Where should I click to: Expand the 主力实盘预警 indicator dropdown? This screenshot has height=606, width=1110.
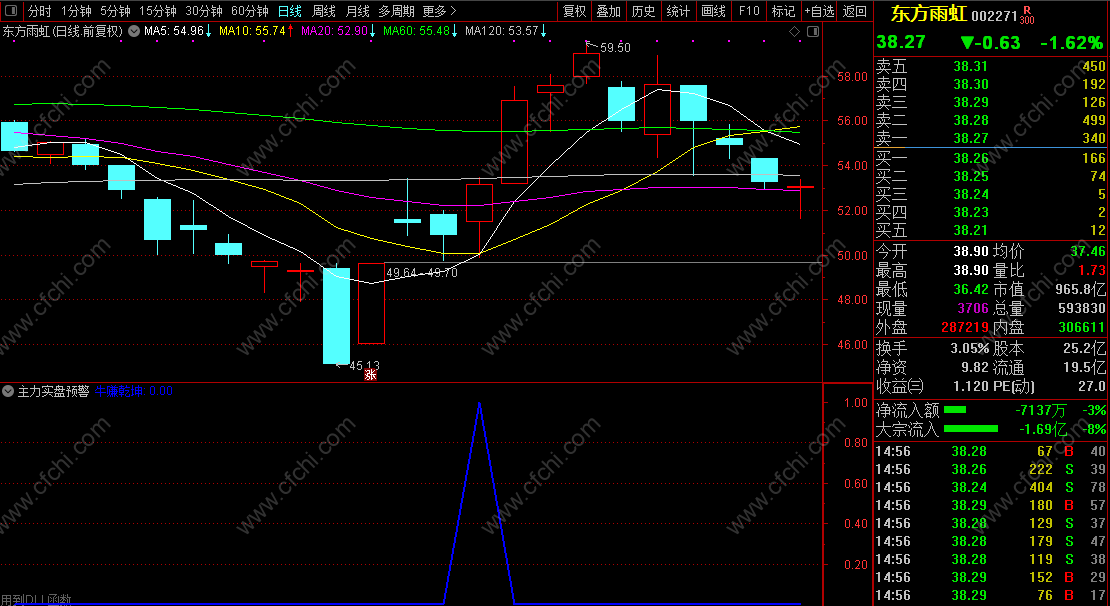[x=8, y=391]
